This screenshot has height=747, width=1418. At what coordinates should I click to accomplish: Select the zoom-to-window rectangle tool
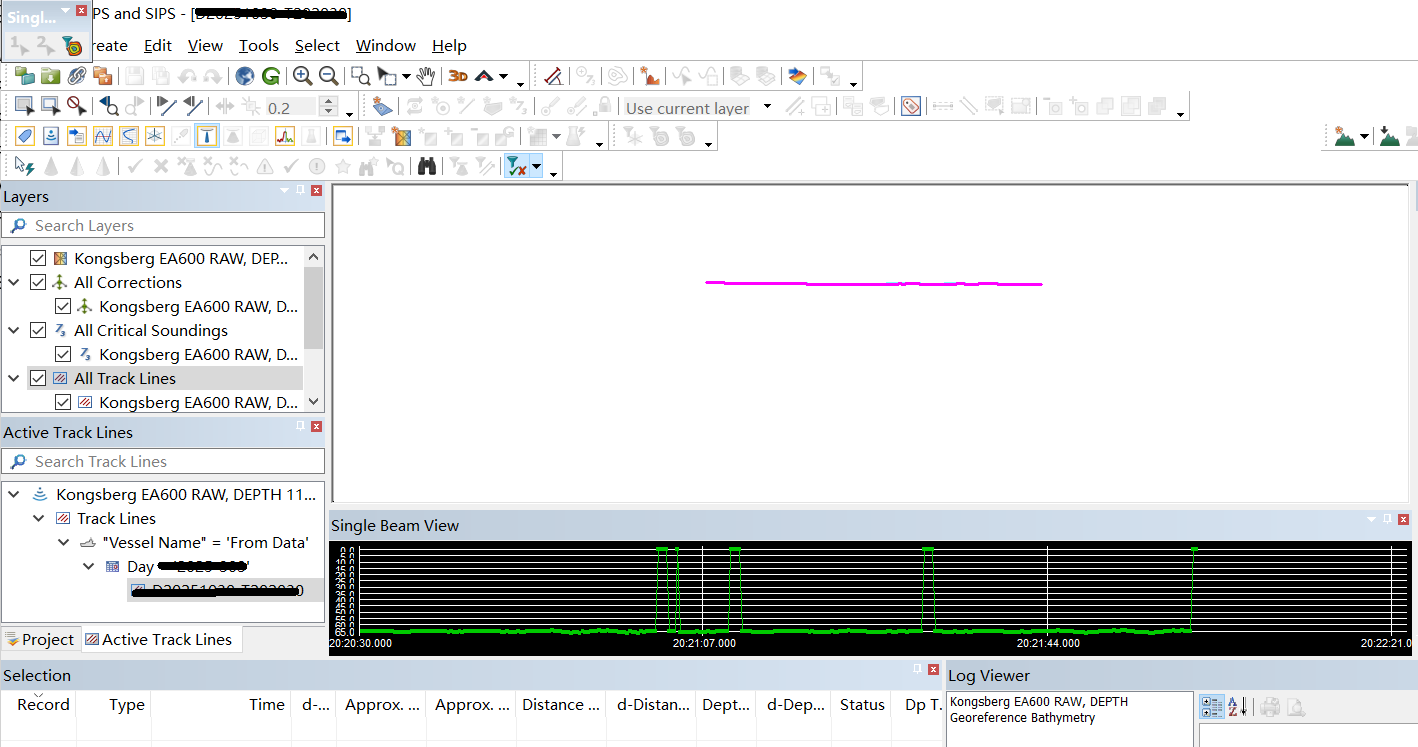click(360, 76)
